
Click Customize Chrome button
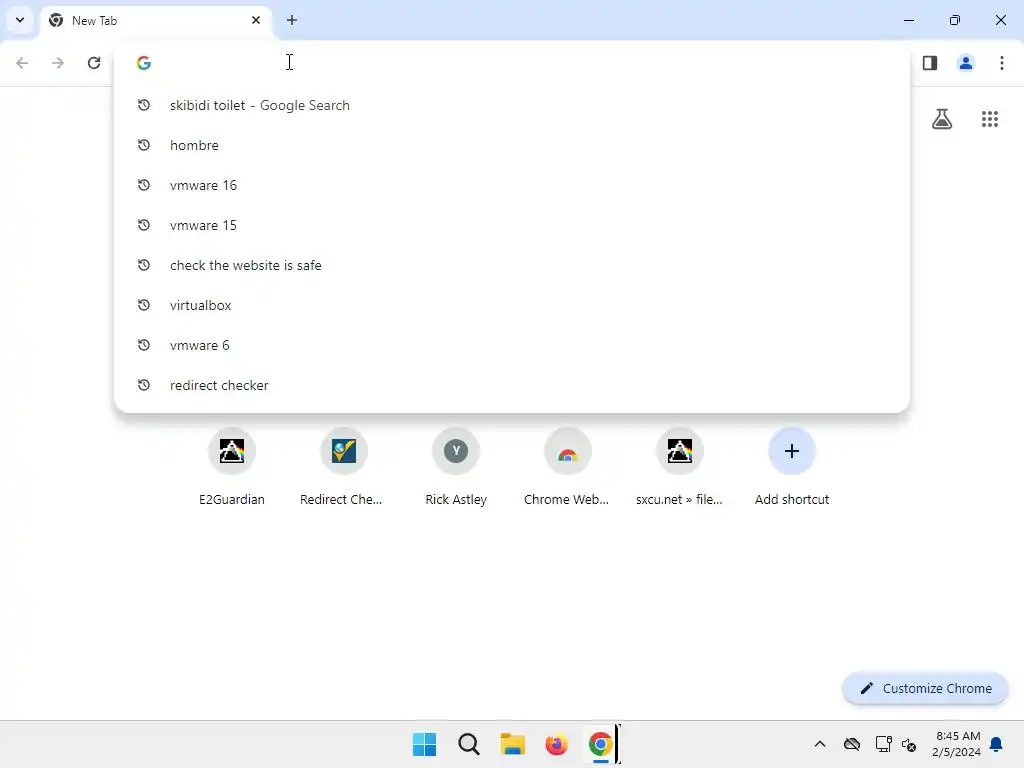coord(925,688)
